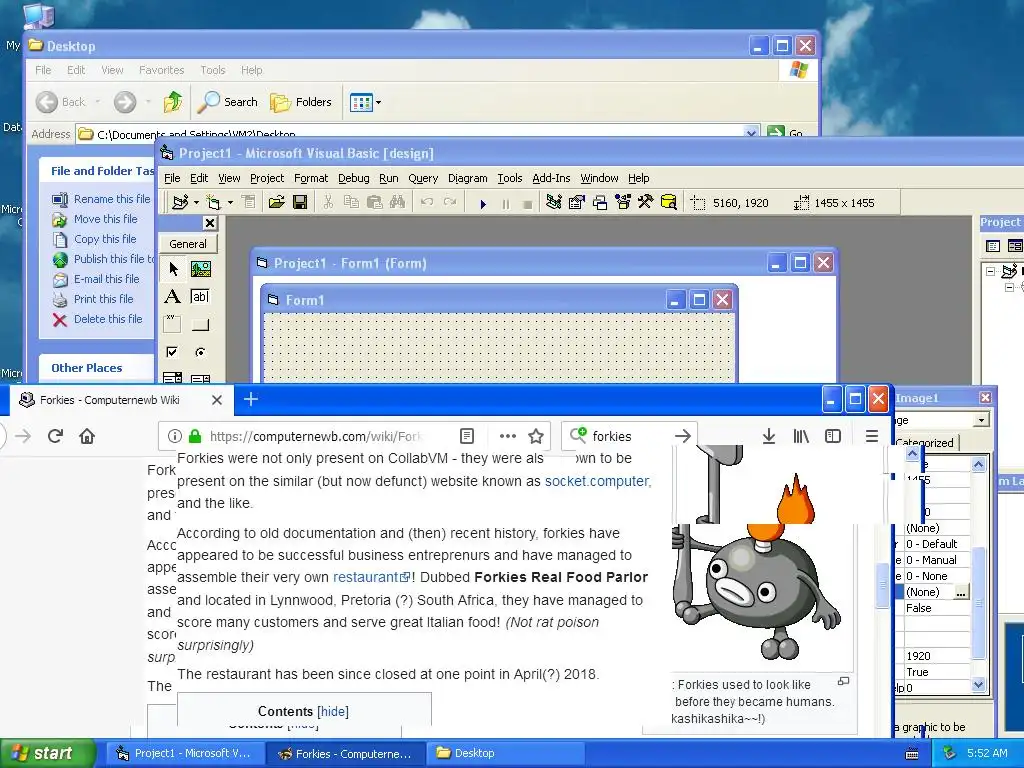This screenshot has width=1024, height=768.
Task: Click the General tab in toolbox
Action: tap(188, 244)
